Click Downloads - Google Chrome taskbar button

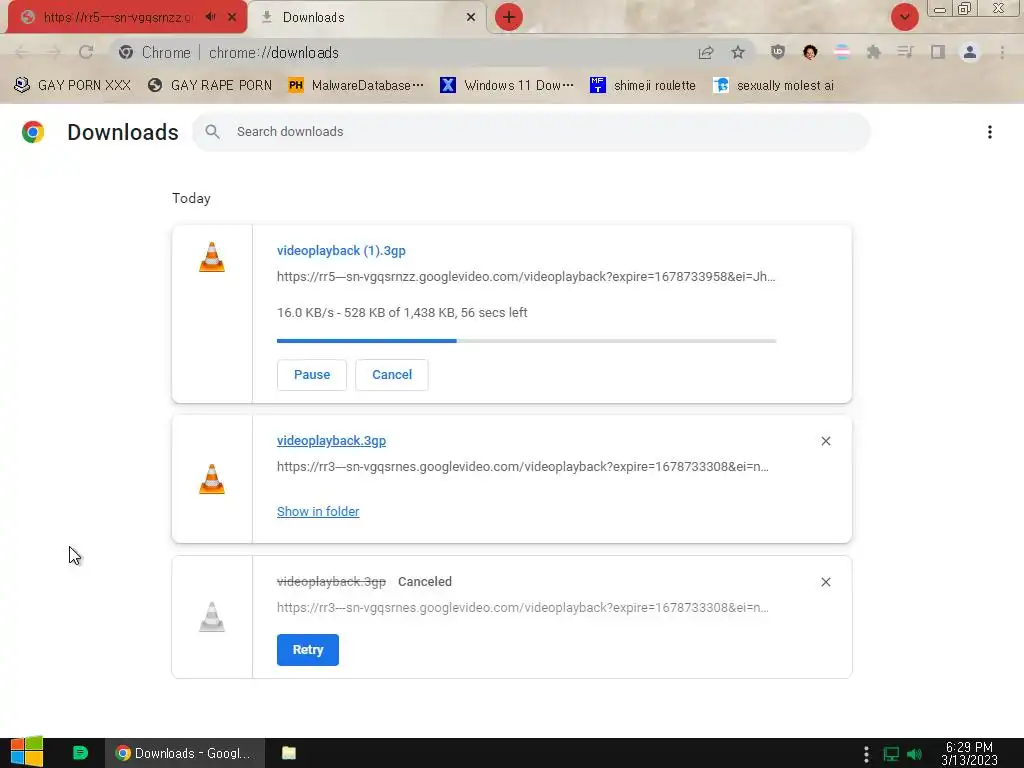tap(185, 753)
